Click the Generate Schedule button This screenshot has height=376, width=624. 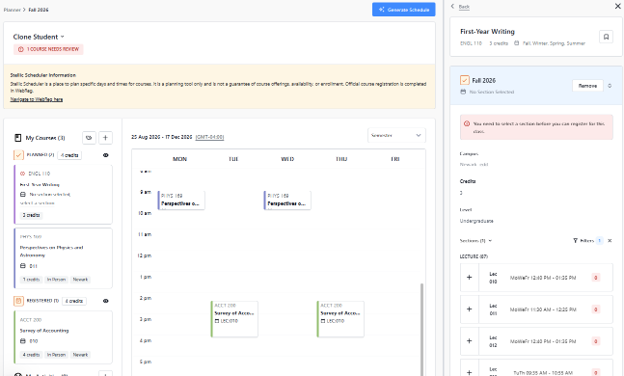pos(404,10)
